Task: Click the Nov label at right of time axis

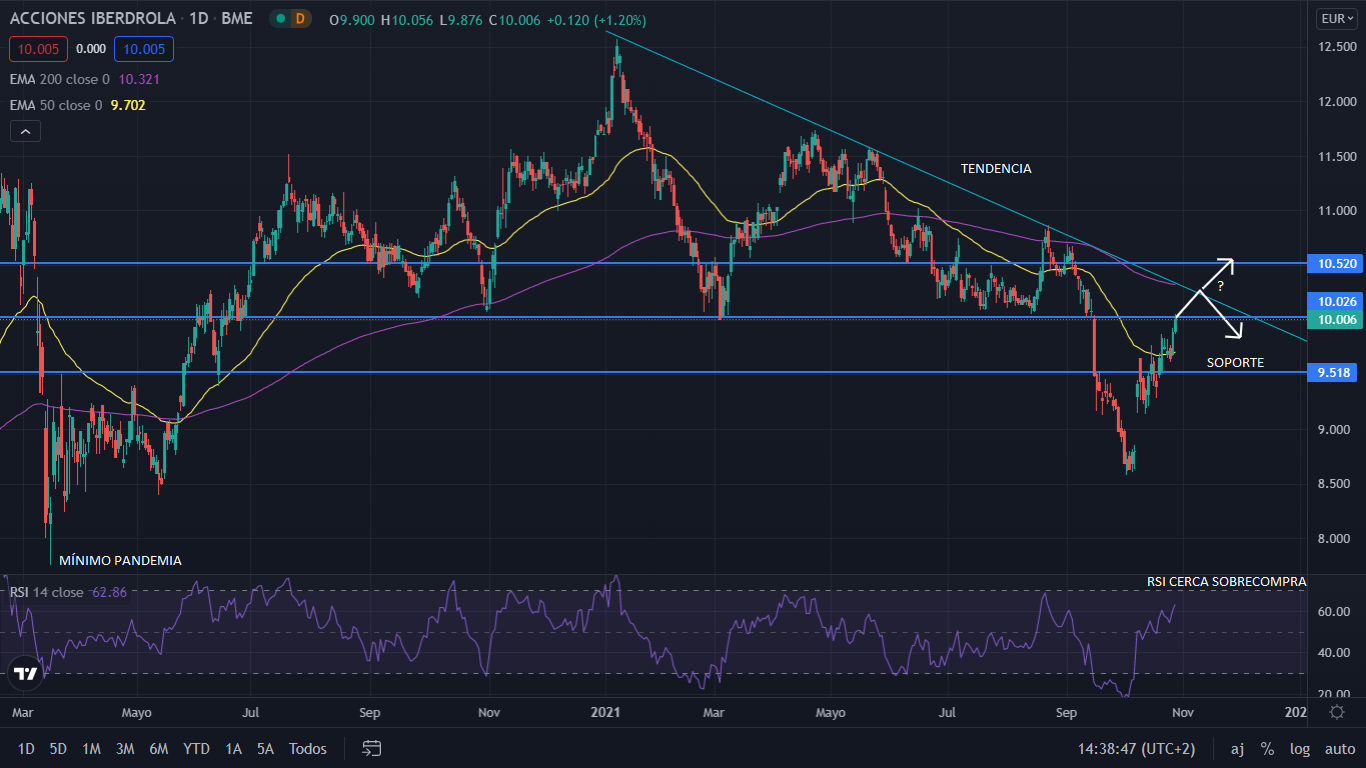Action: pyautogui.click(x=1182, y=712)
